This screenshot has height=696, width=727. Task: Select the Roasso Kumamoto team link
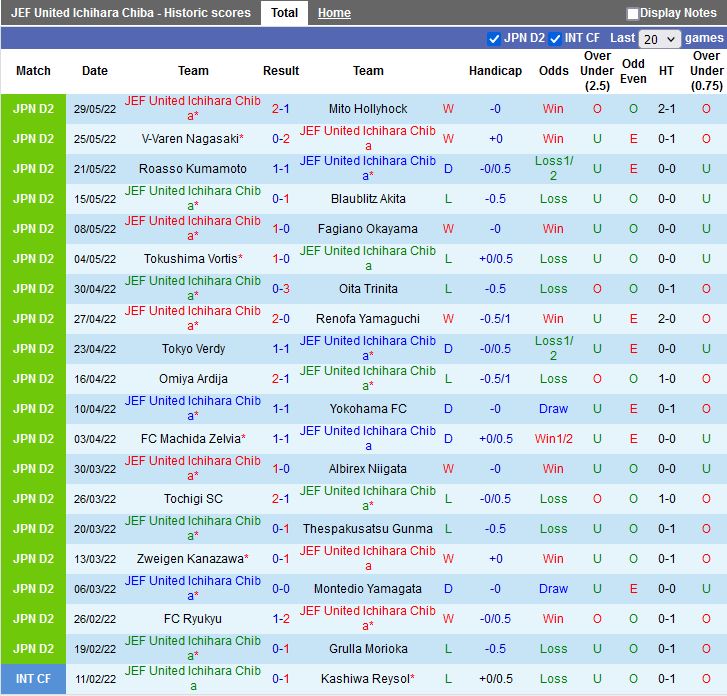click(x=193, y=169)
